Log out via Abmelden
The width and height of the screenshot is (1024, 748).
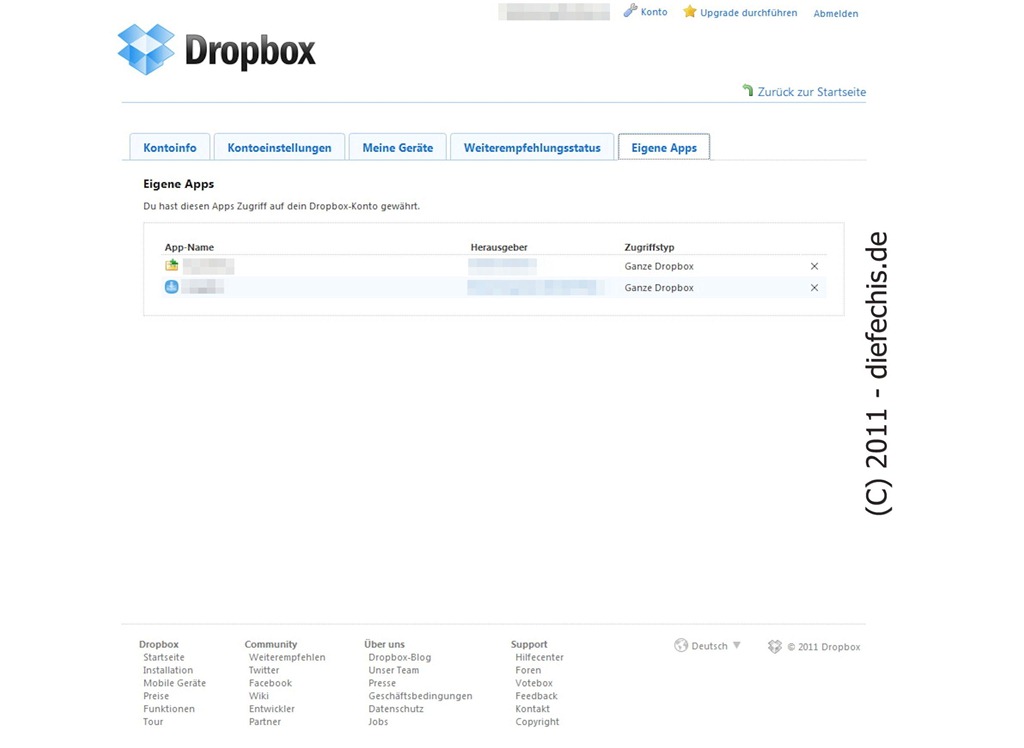pyautogui.click(x=836, y=13)
